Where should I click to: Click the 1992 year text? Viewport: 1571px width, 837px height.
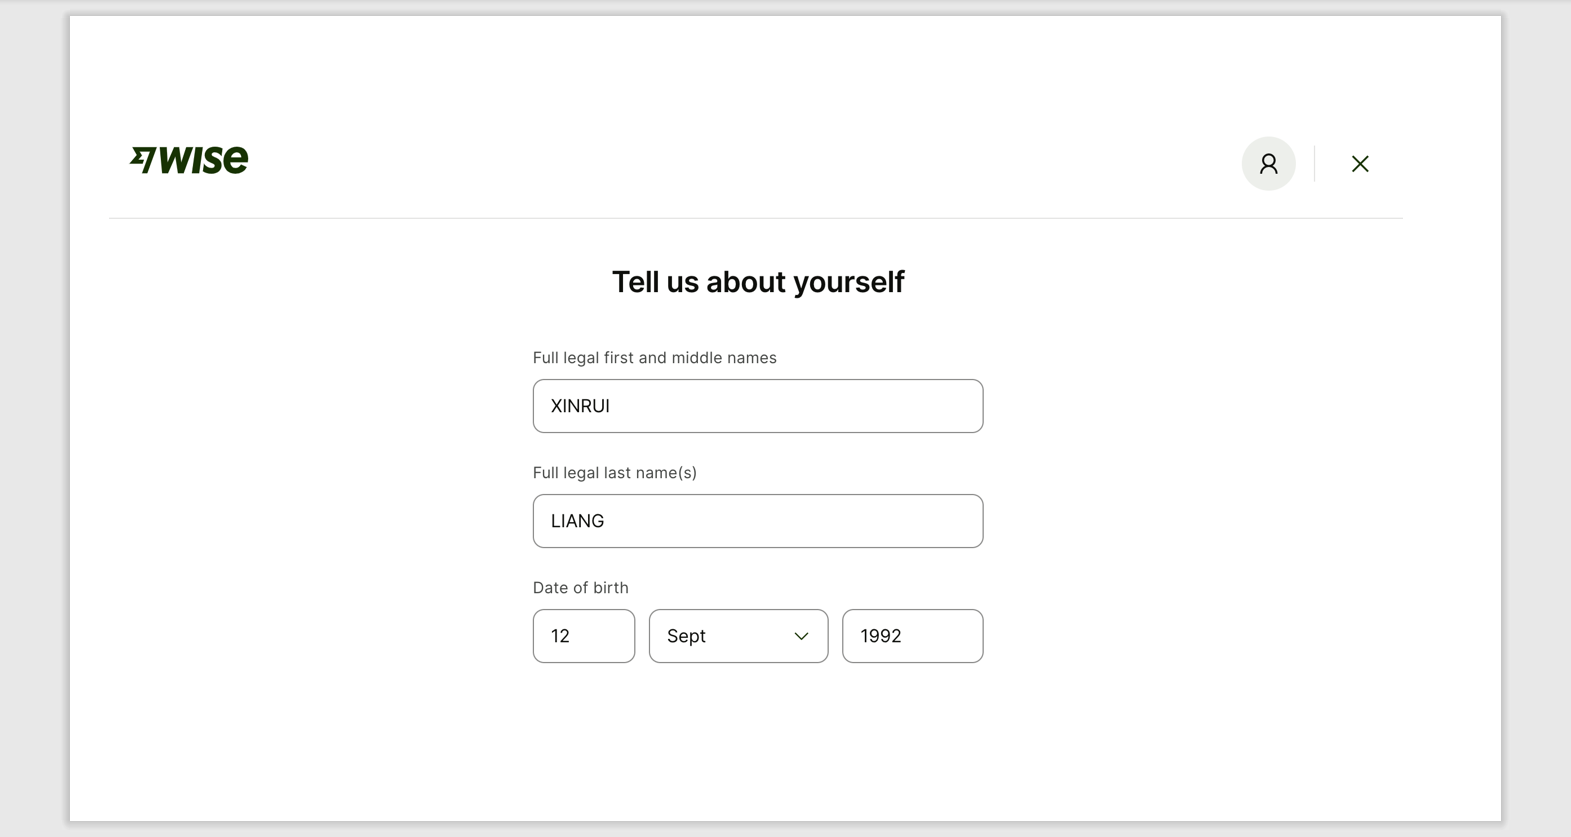pos(880,636)
